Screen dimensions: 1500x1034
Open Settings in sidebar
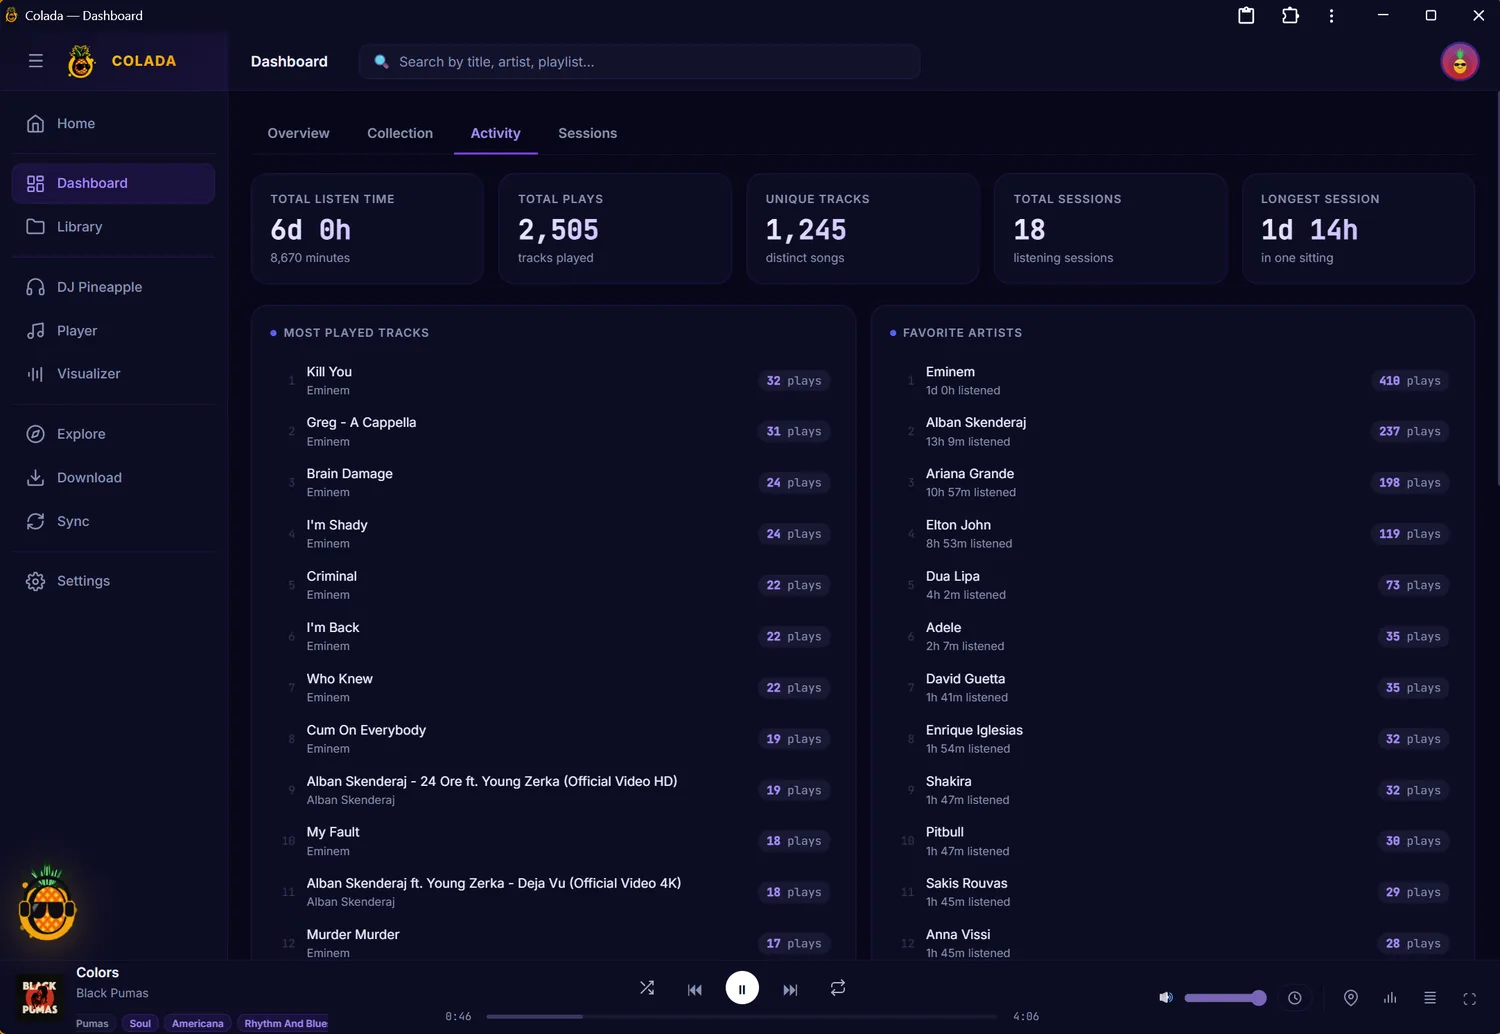point(113,581)
